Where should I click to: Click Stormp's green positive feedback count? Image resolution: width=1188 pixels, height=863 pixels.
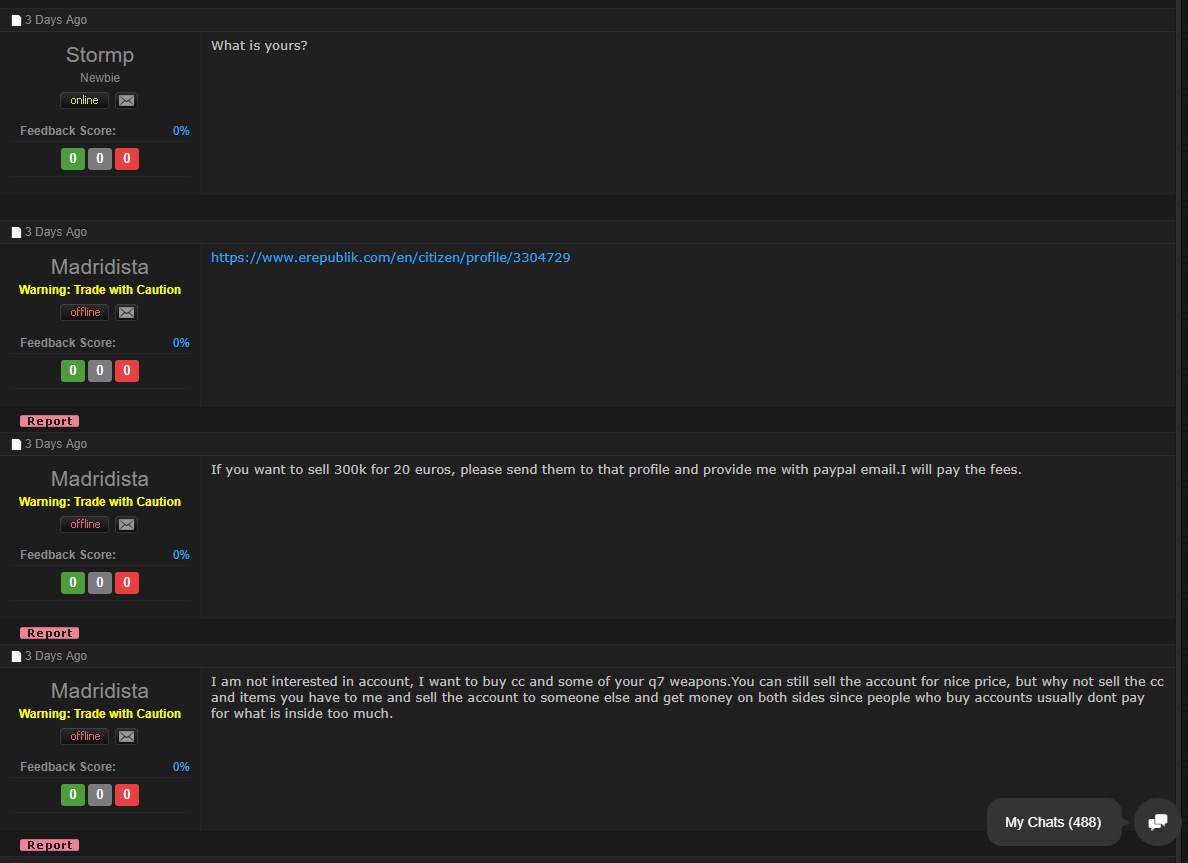(x=73, y=158)
